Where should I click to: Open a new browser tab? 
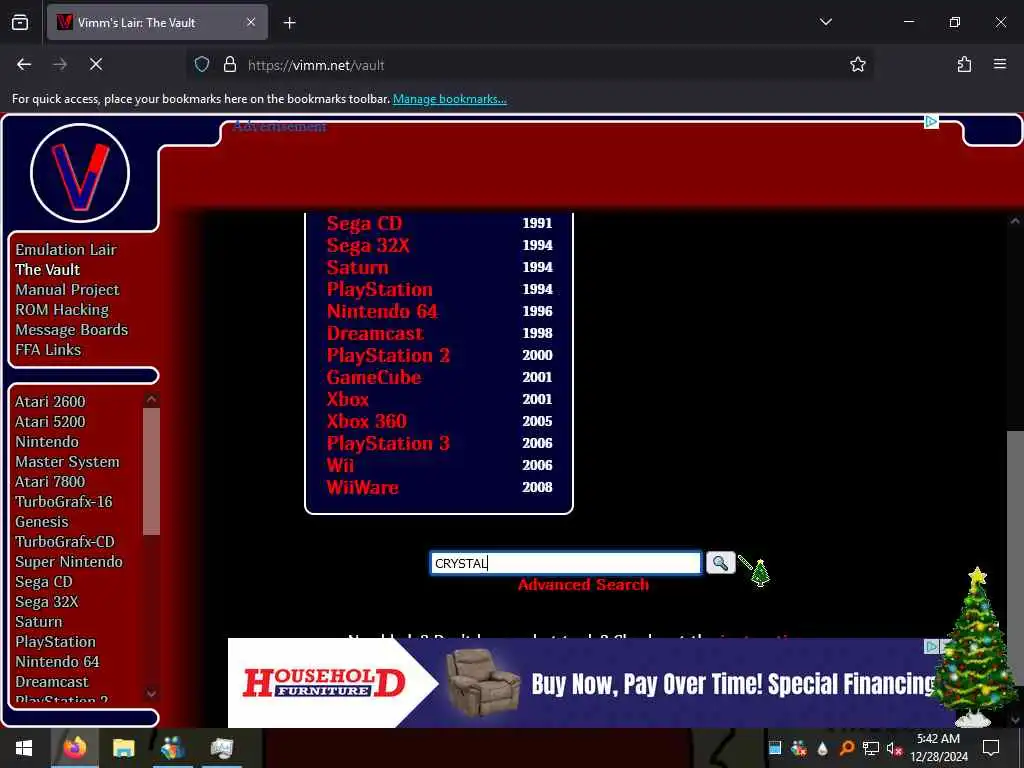(x=289, y=23)
